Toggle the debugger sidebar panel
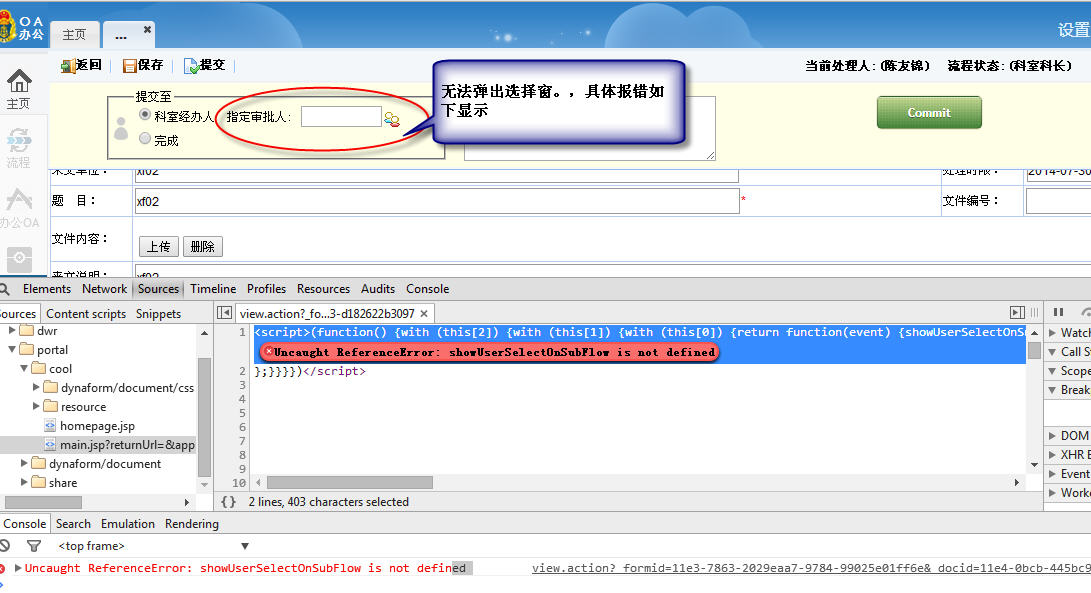The width and height of the screenshot is (1091, 593). pos(1017,313)
